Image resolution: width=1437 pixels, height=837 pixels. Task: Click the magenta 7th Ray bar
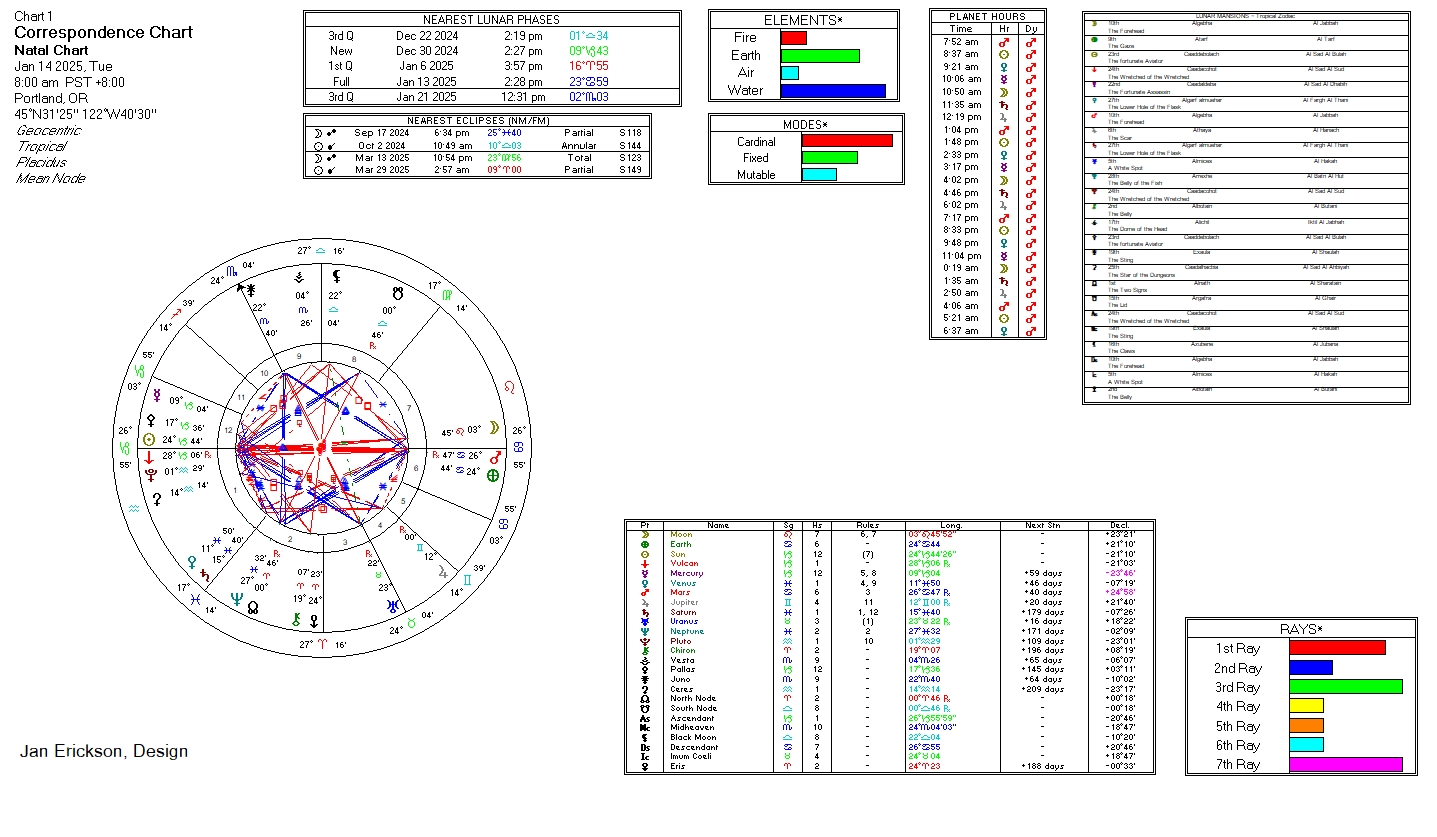pyautogui.click(x=1346, y=765)
